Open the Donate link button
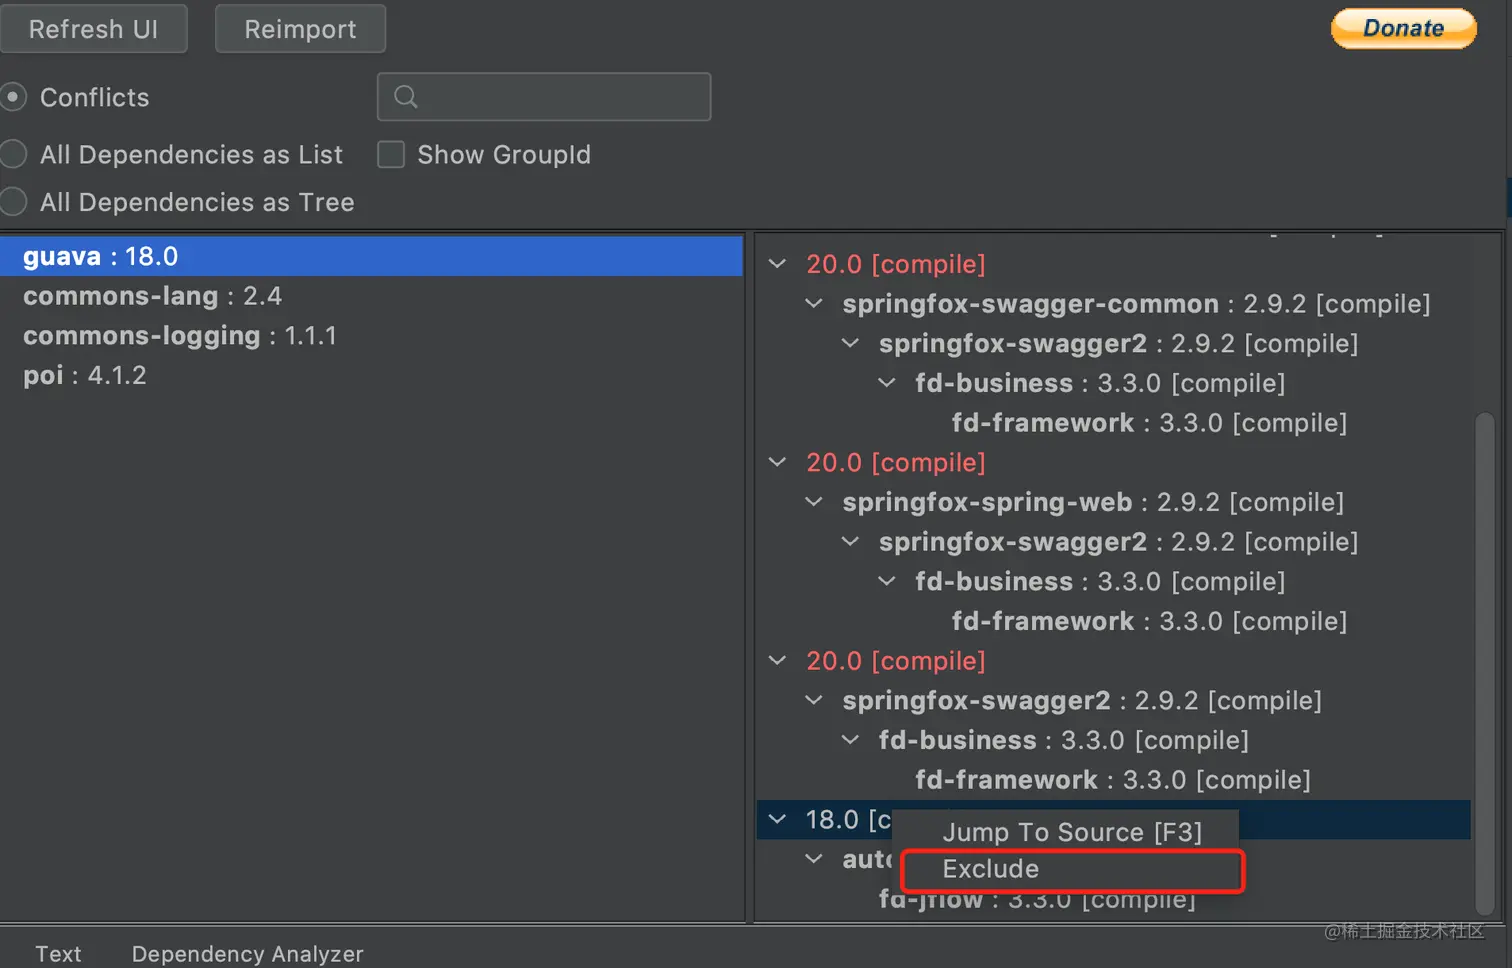This screenshot has width=1512, height=968. pos(1404,28)
